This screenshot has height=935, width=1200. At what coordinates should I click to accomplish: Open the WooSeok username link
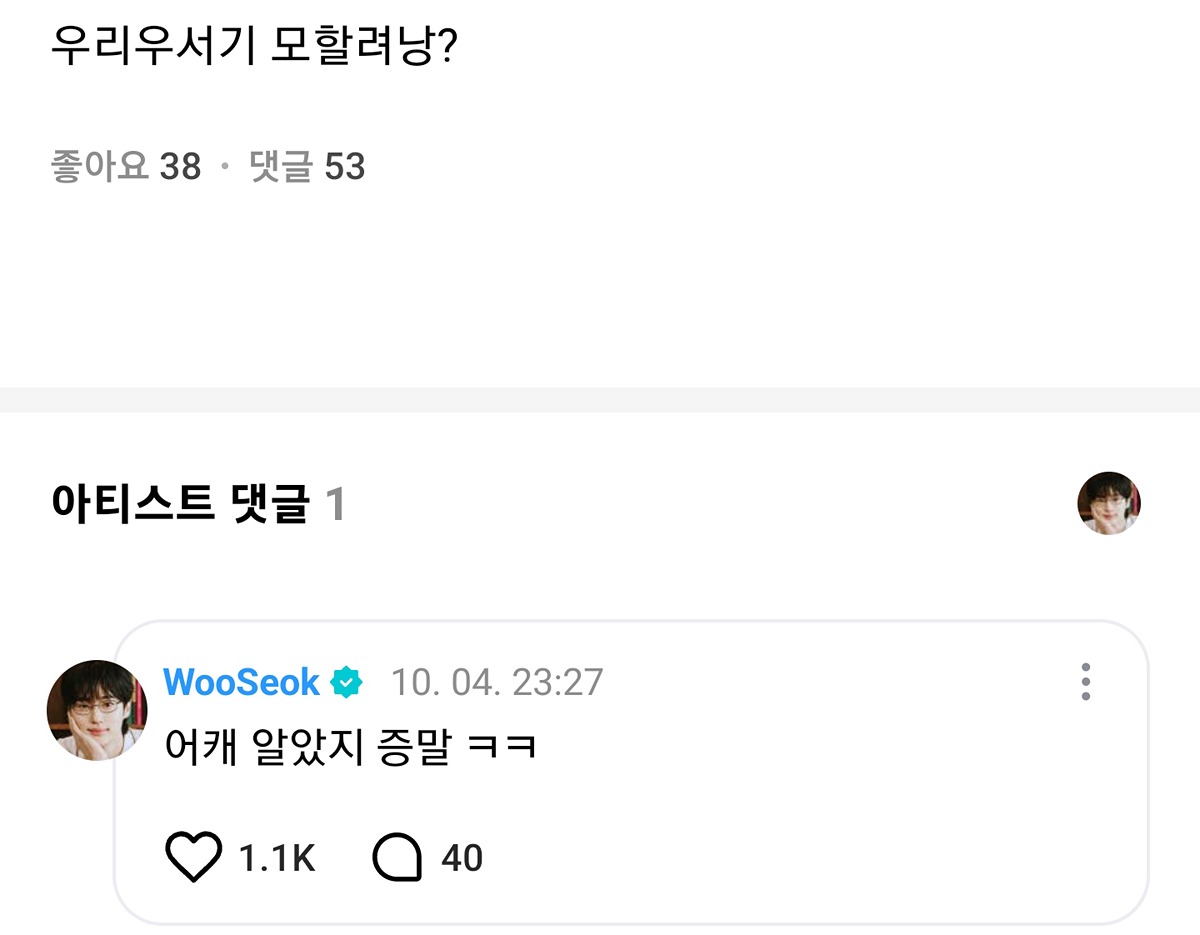(x=241, y=683)
